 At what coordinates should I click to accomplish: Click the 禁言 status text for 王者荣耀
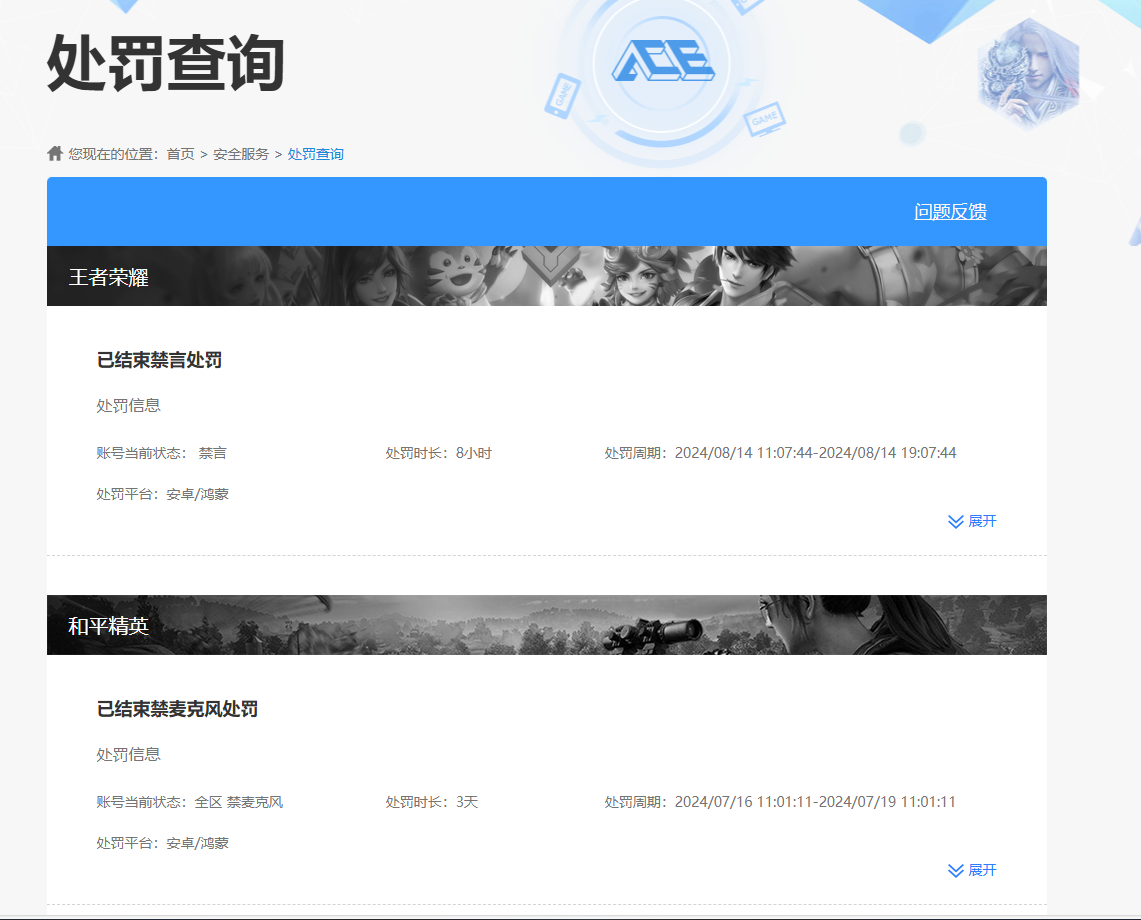pos(213,452)
